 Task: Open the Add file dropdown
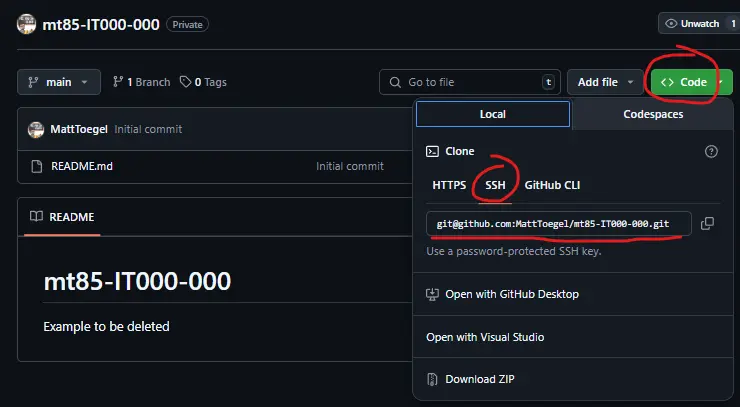pos(605,82)
